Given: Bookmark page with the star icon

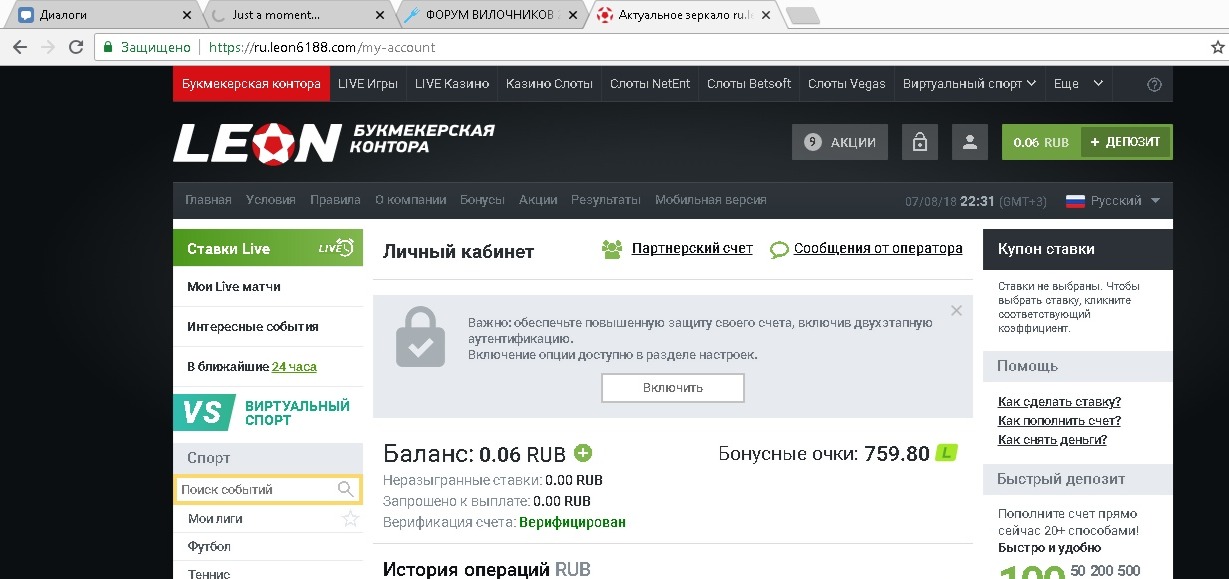Looking at the screenshot, I should 1217,47.
